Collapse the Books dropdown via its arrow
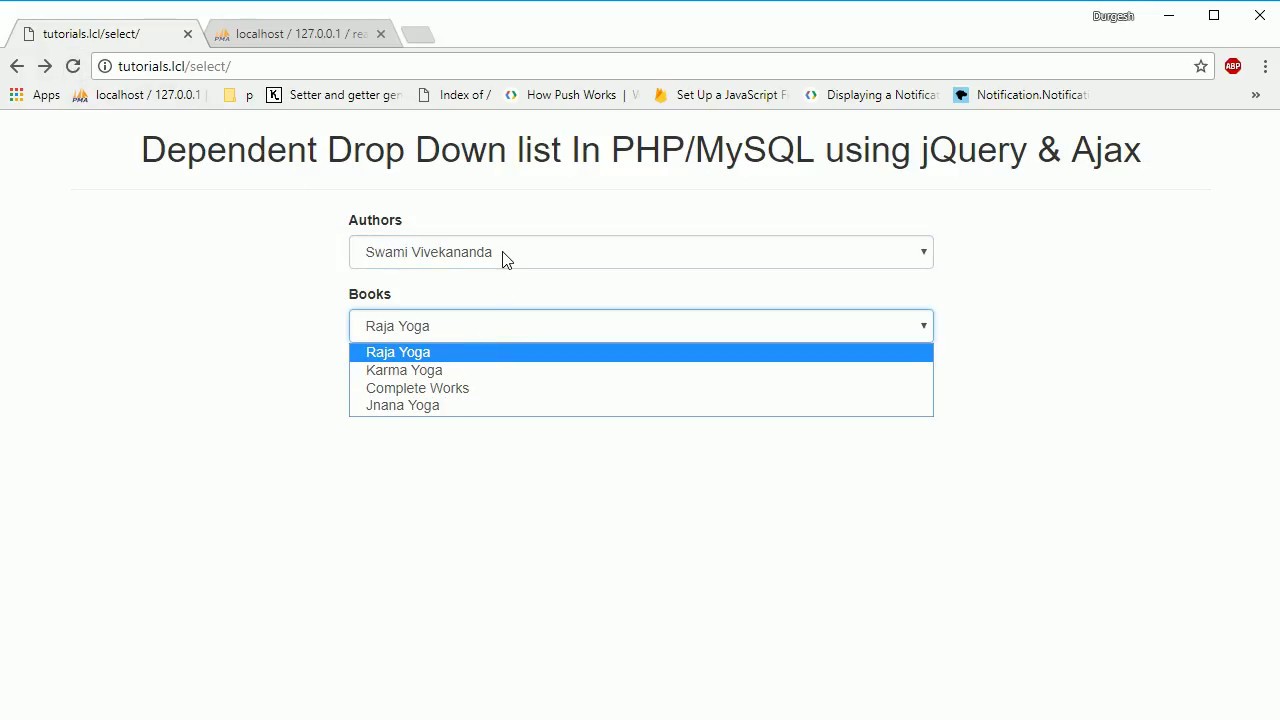The width and height of the screenshot is (1280, 720). (x=923, y=326)
